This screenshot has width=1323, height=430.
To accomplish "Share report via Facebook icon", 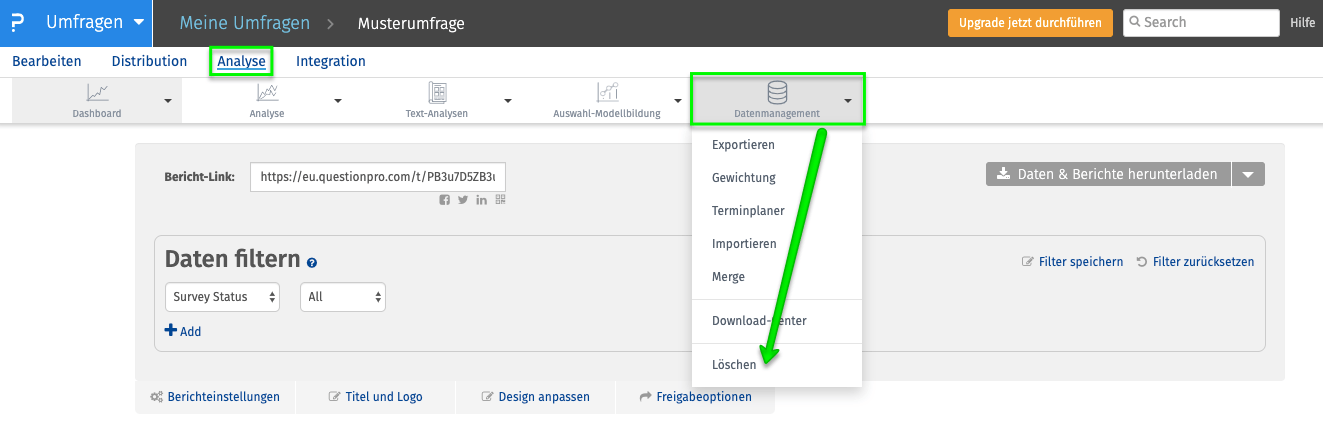I will (445, 200).
